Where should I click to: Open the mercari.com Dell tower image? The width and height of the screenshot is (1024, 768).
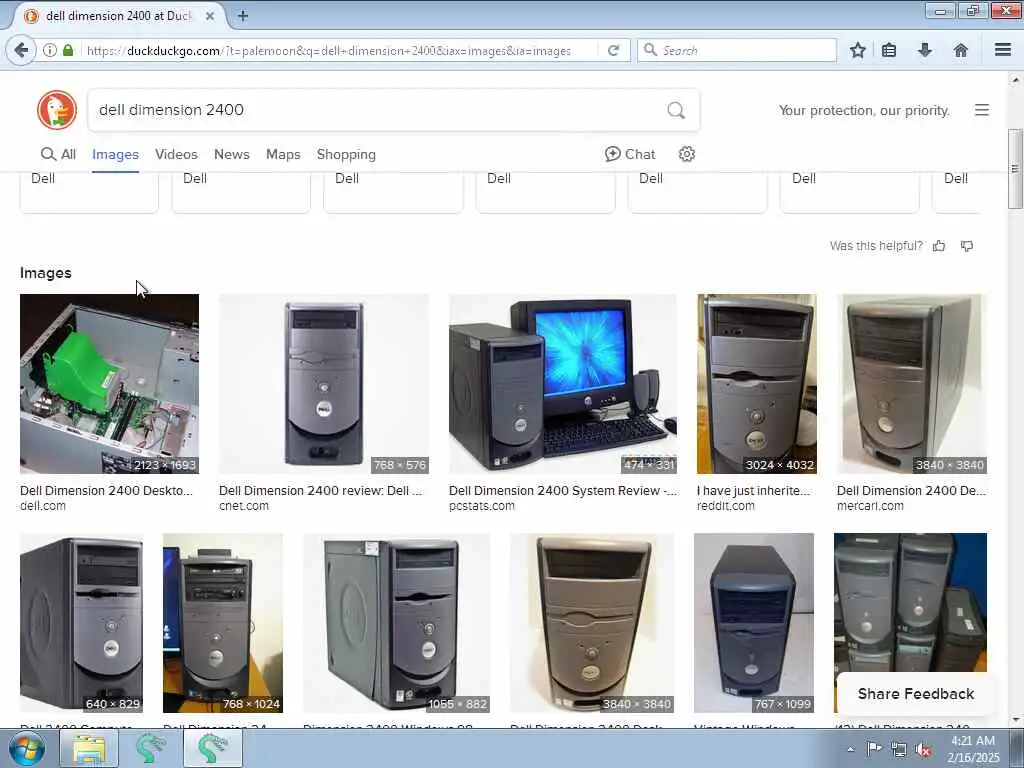(x=912, y=384)
